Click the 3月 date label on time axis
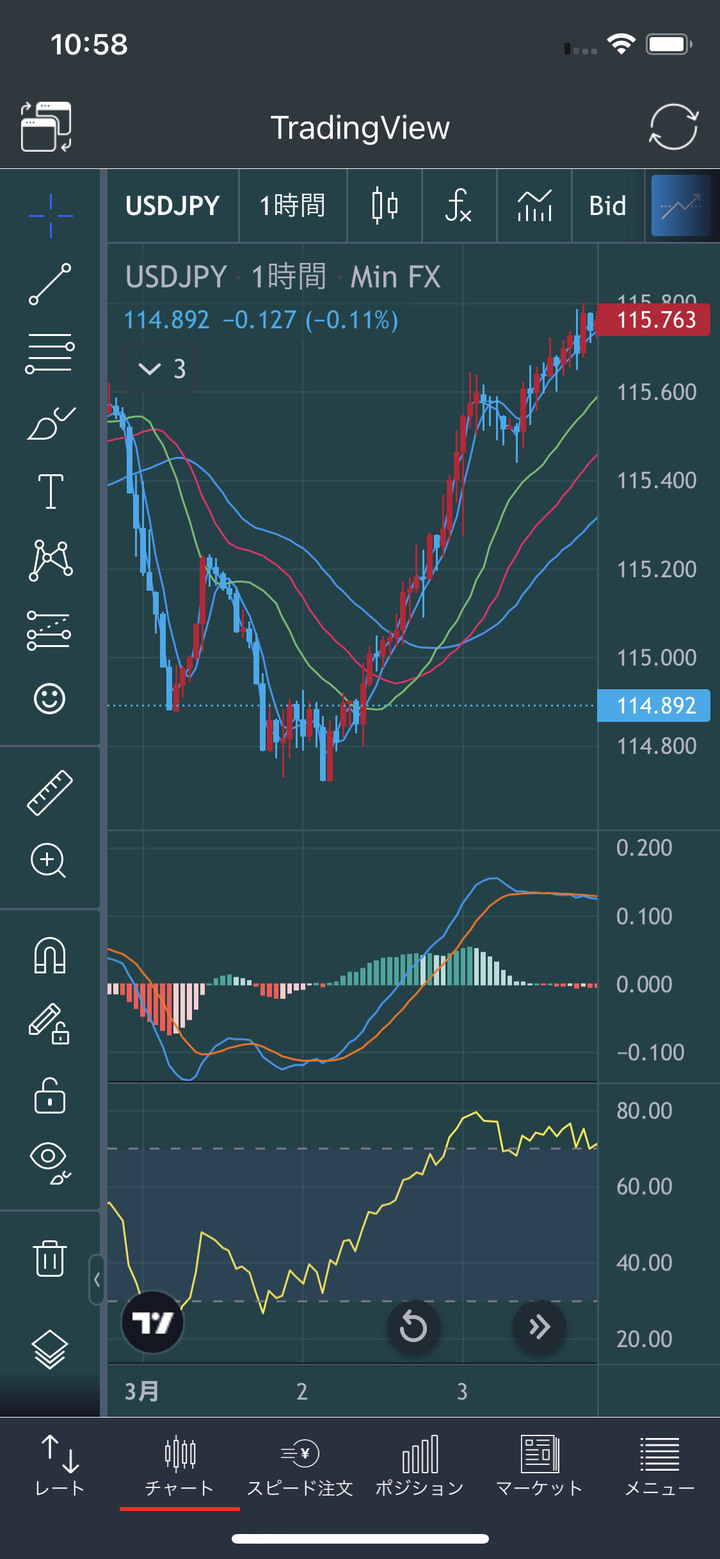The height and width of the screenshot is (1559, 720). pos(142,1391)
